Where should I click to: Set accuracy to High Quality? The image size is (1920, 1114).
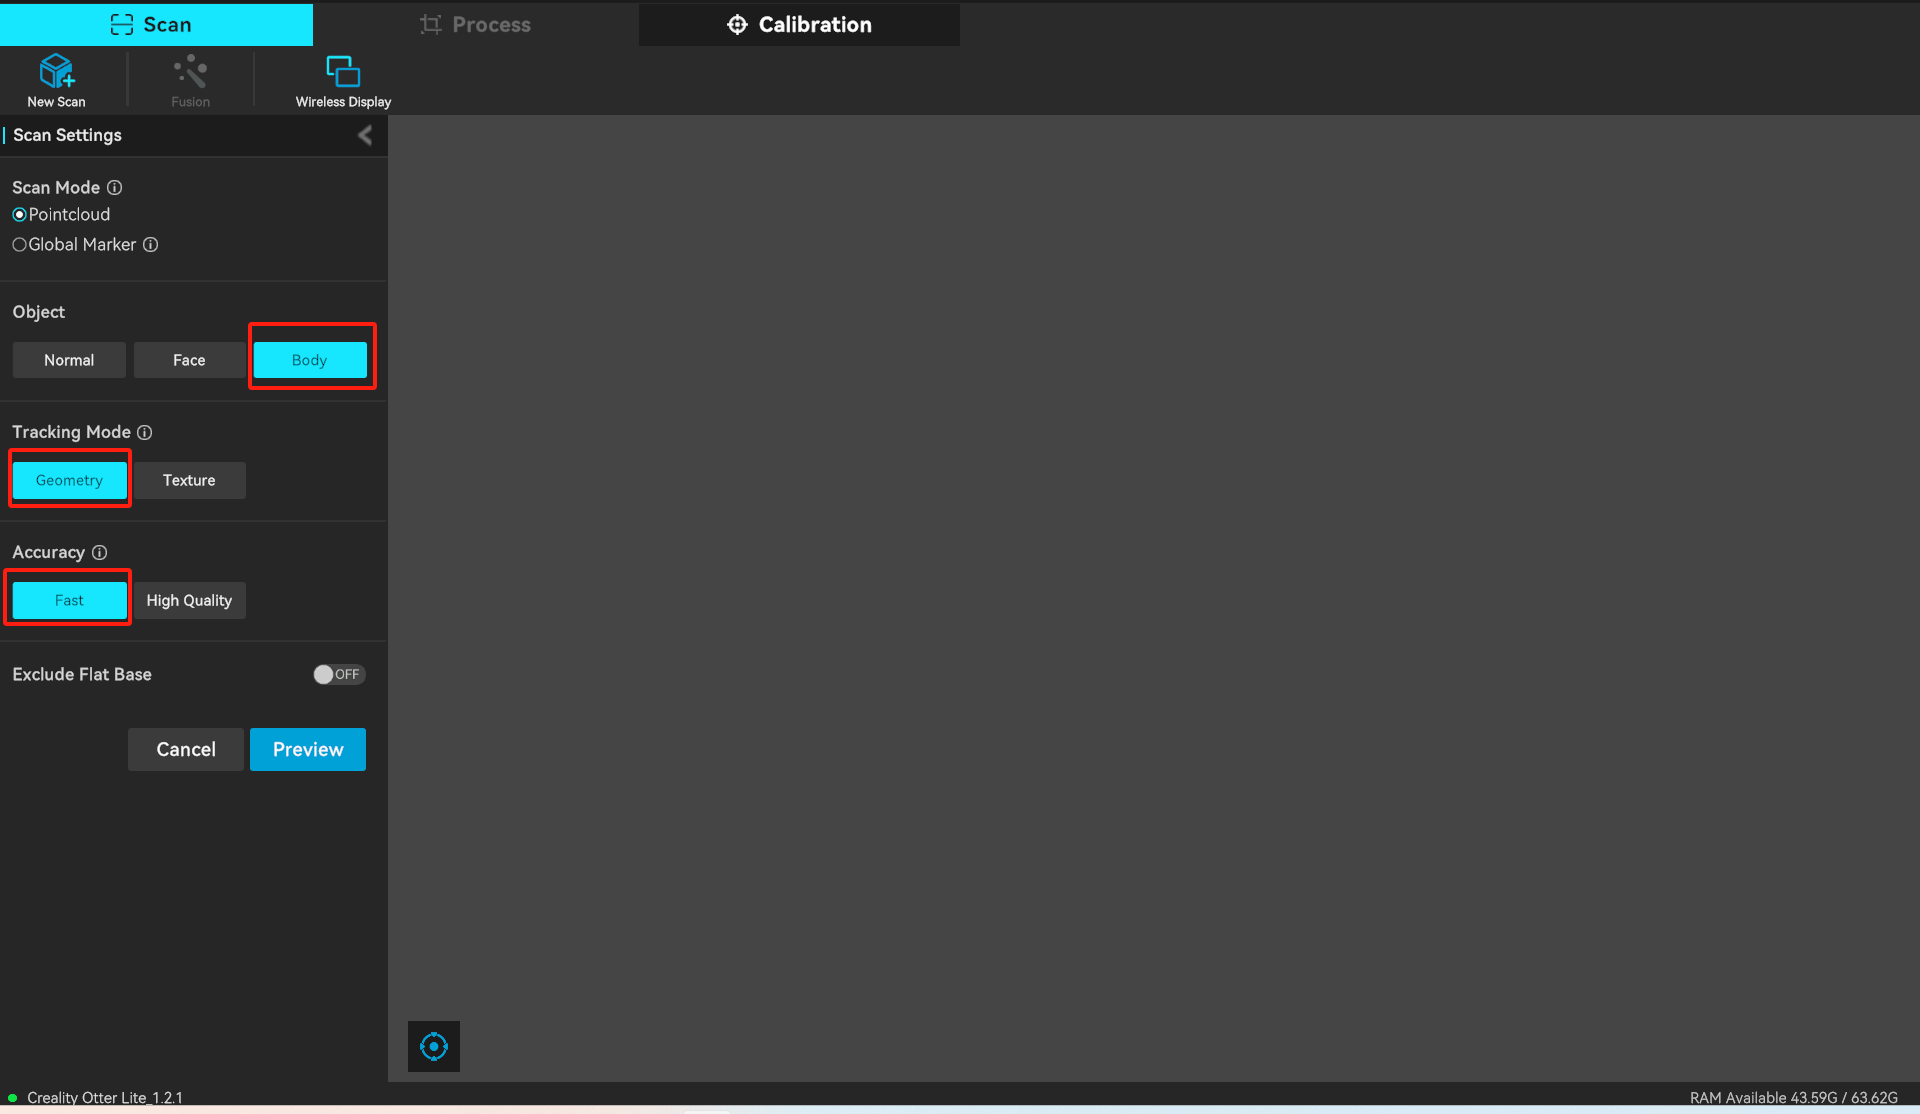coord(189,600)
